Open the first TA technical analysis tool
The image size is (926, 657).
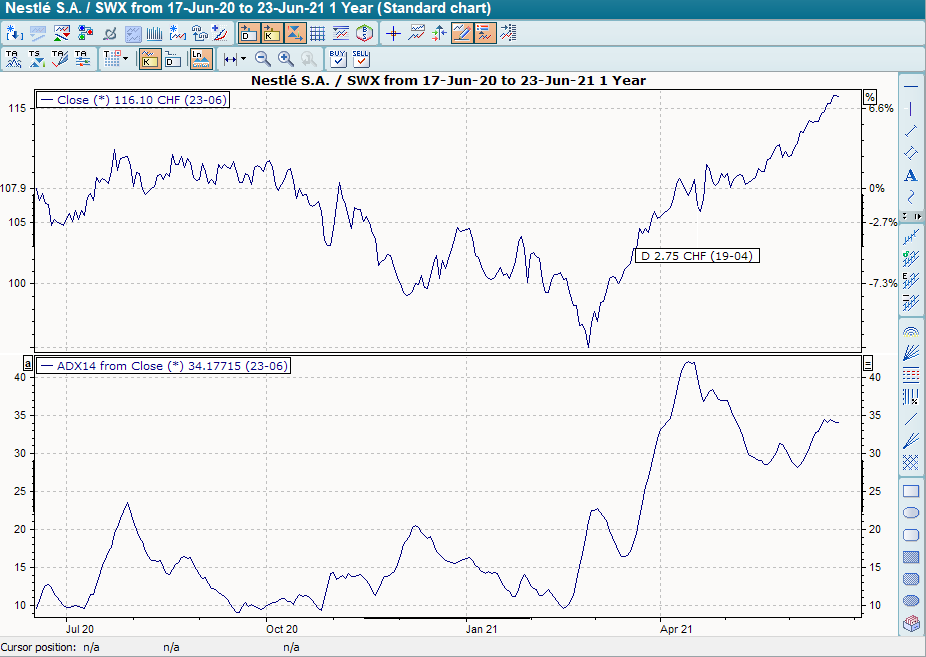click(x=15, y=59)
